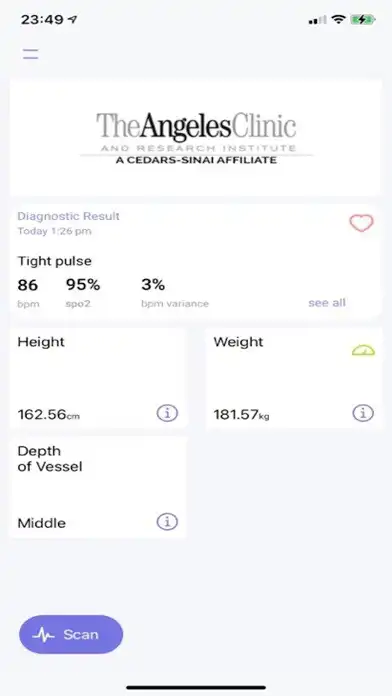Viewport: 392px width, 696px height.
Task: Open the Depth of Vessel card
Action: [98, 487]
